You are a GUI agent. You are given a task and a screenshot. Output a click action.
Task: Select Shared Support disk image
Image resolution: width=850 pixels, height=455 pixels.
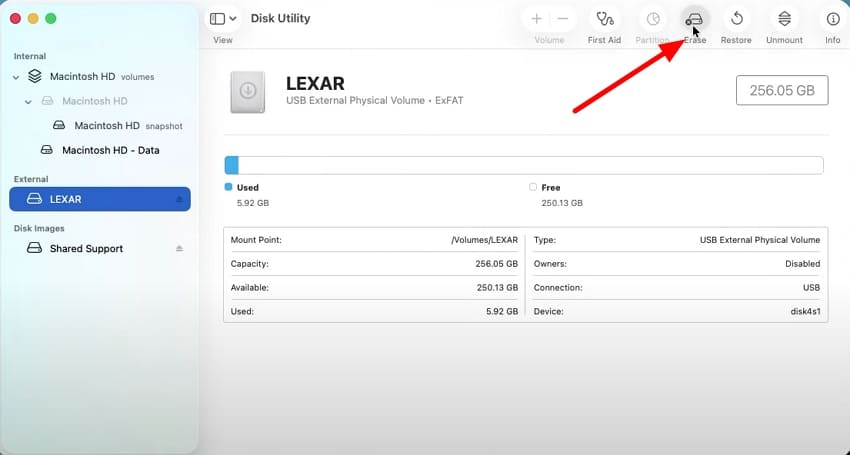[x=100, y=248]
